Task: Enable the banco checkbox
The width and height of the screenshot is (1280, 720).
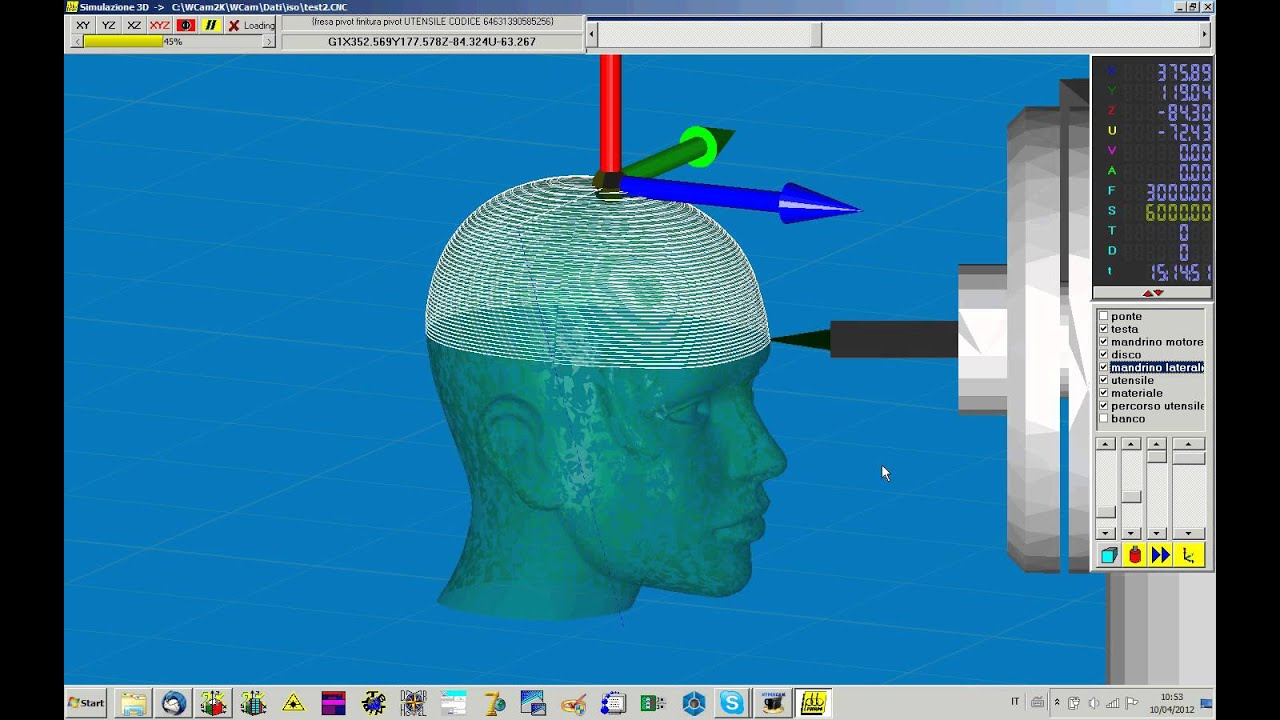Action: point(1104,418)
